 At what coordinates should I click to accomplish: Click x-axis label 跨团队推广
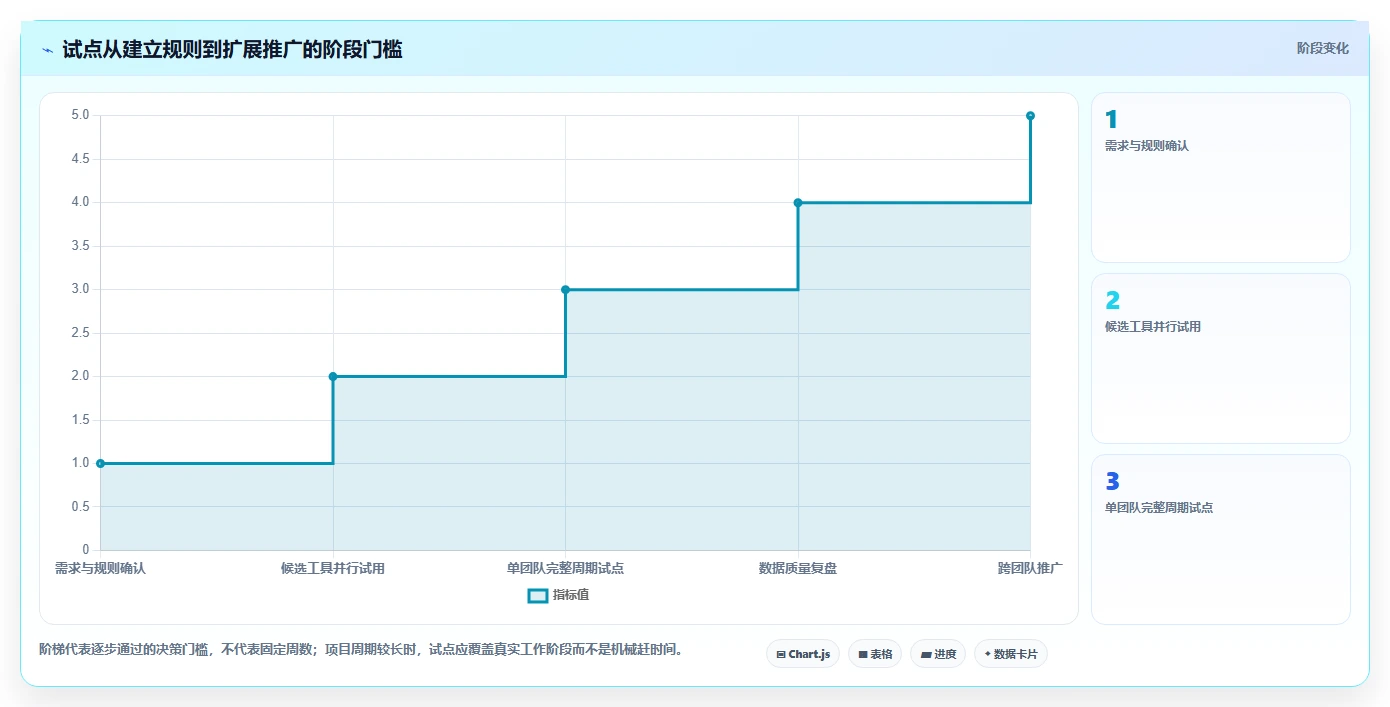pos(1030,568)
